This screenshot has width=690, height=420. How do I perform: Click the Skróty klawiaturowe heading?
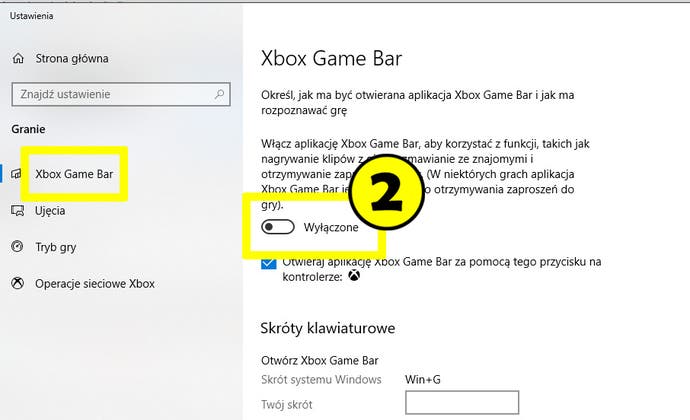(x=327, y=328)
